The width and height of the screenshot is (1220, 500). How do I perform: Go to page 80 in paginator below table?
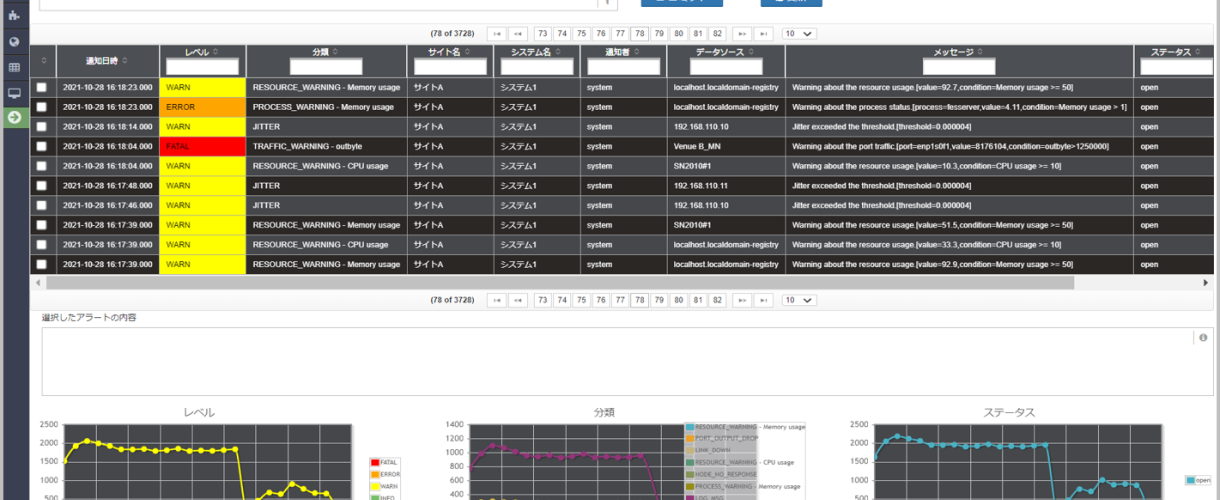[x=679, y=300]
